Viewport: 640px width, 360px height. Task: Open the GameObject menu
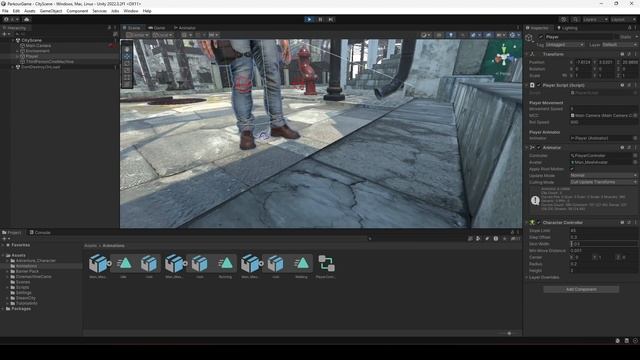[x=51, y=11]
